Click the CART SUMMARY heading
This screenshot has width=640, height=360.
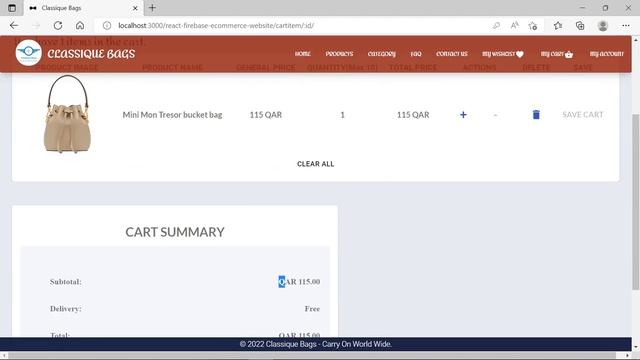175,232
